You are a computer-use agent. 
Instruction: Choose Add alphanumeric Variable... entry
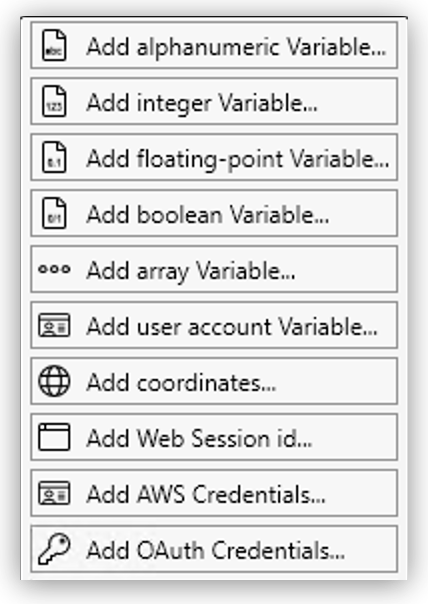click(x=214, y=45)
